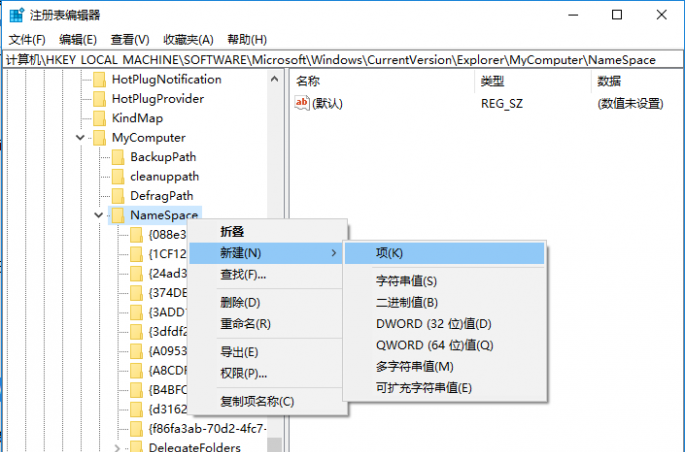Open the 查看(V) menu

pos(130,40)
